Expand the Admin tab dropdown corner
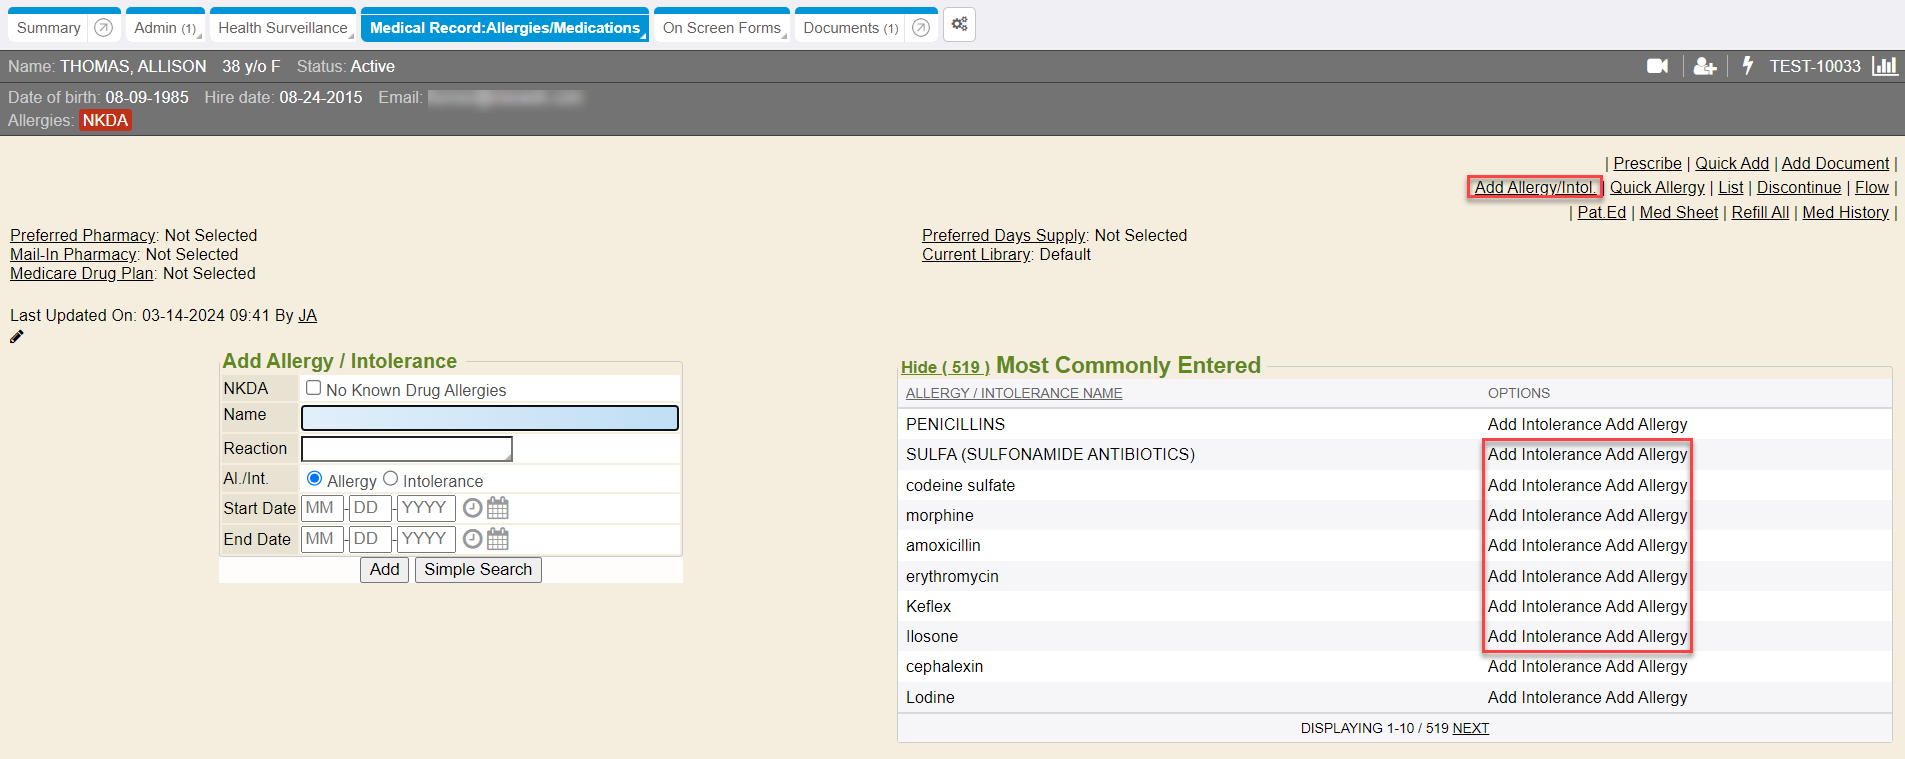The width and height of the screenshot is (1905, 759). 200,36
